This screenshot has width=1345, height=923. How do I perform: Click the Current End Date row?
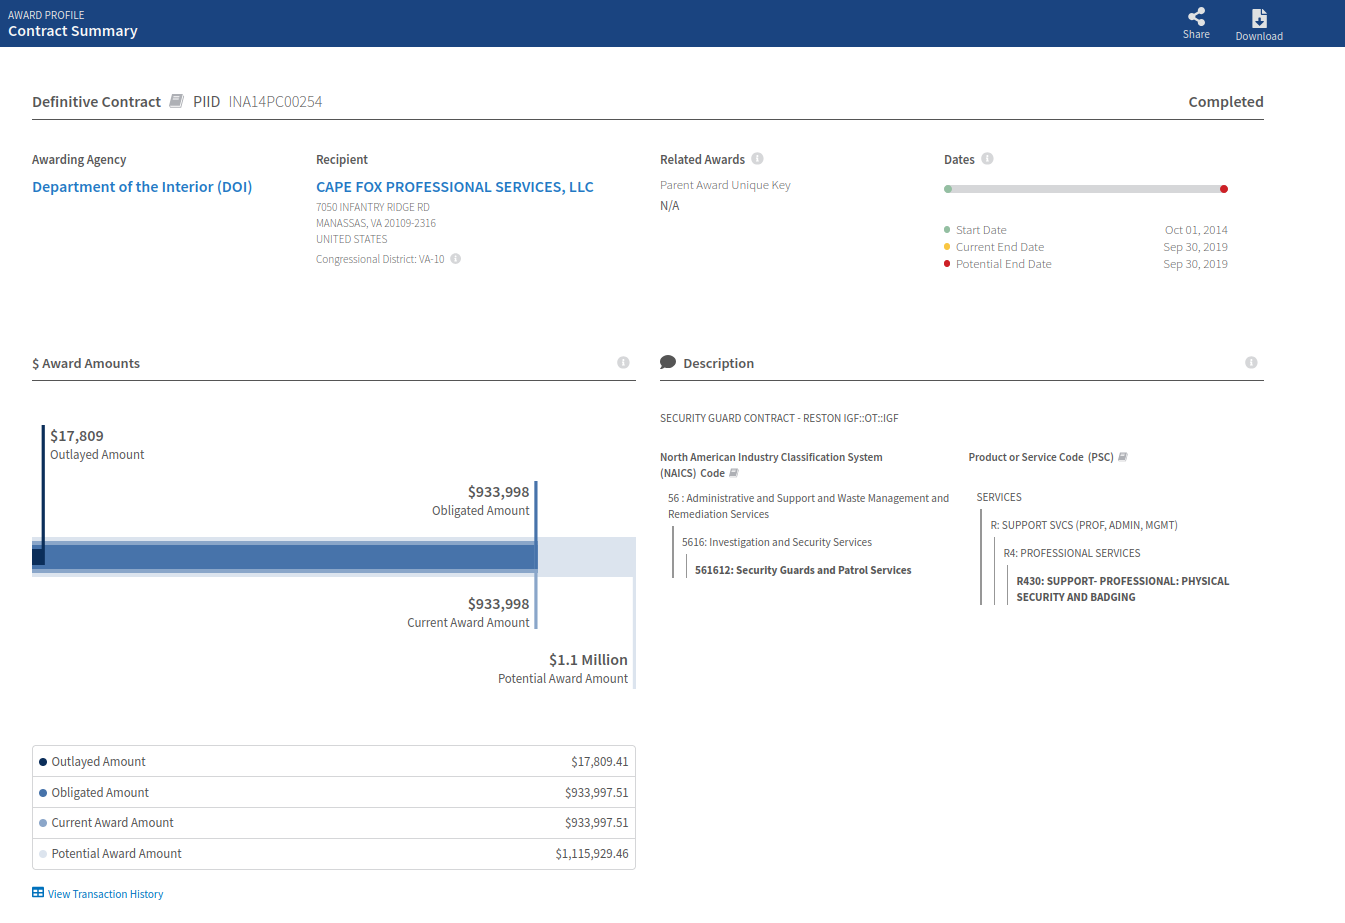(1086, 247)
